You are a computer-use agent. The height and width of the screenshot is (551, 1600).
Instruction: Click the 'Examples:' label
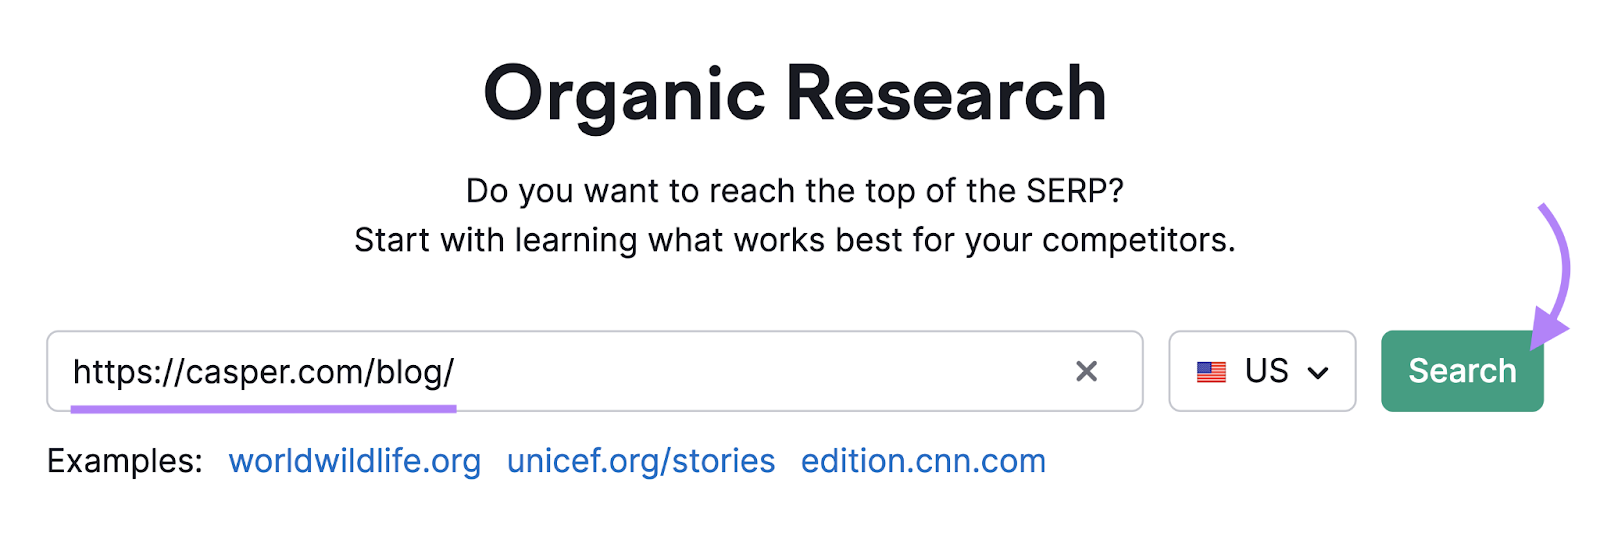point(125,461)
